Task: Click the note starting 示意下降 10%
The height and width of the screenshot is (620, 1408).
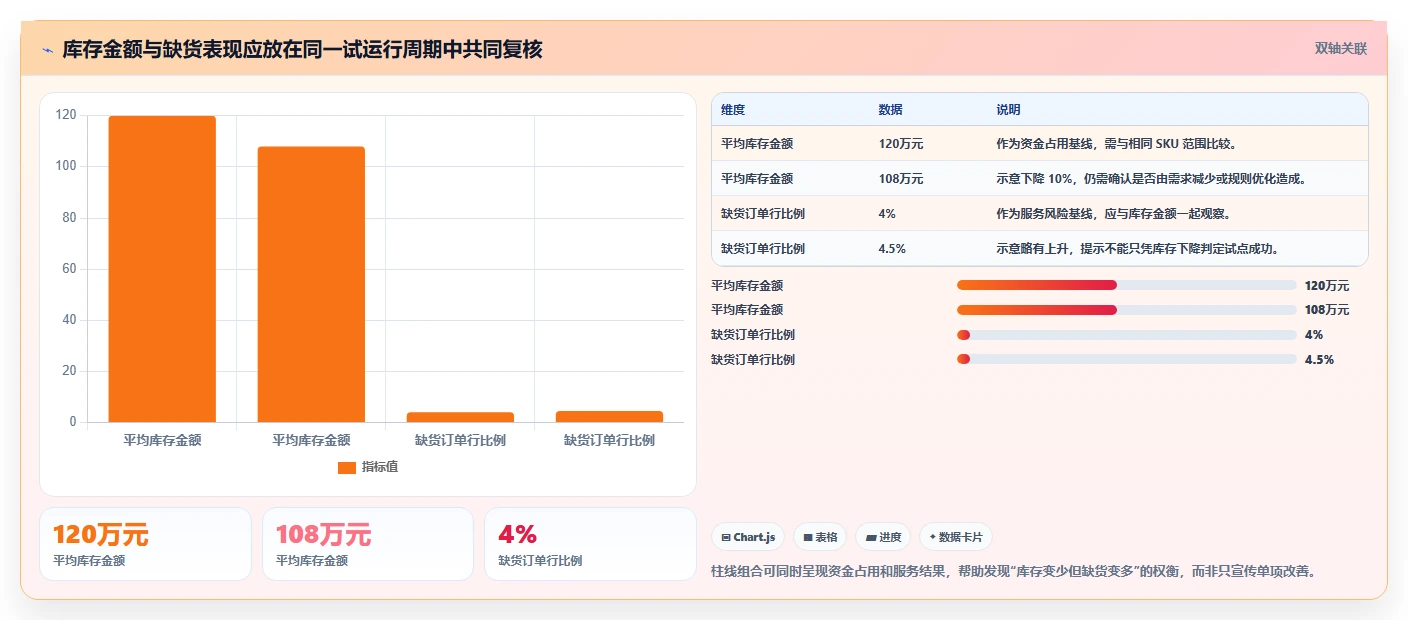Action: pyautogui.click(x=1151, y=179)
